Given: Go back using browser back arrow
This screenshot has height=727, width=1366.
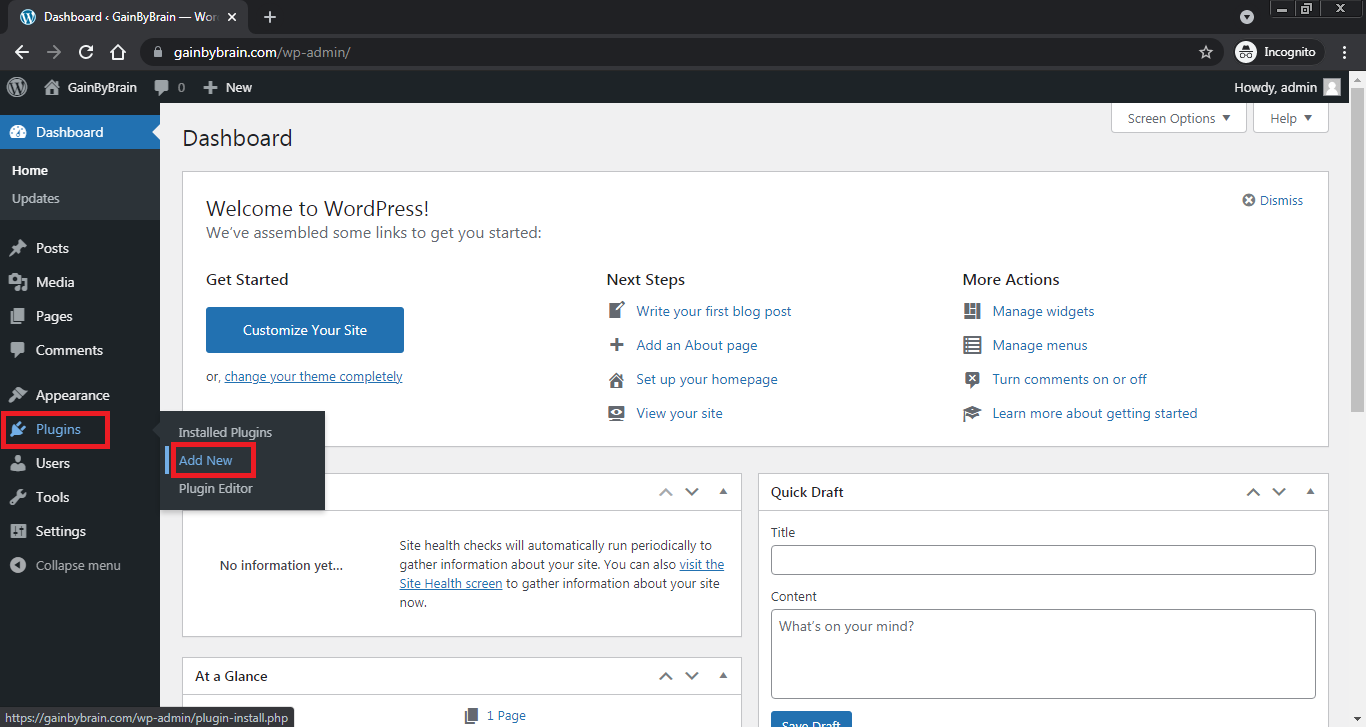Looking at the screenshot, I should click(22, 52).
